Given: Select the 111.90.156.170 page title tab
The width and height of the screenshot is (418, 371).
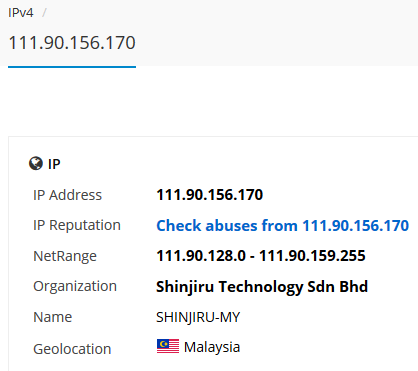Looking at the screenshot, I should [x=72, y=43].
